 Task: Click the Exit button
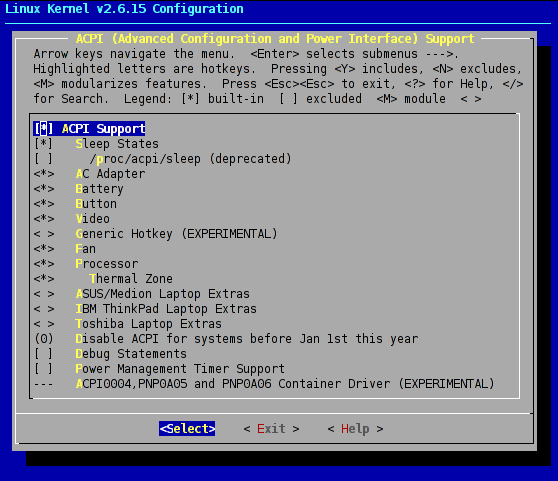tap(271, 429)
